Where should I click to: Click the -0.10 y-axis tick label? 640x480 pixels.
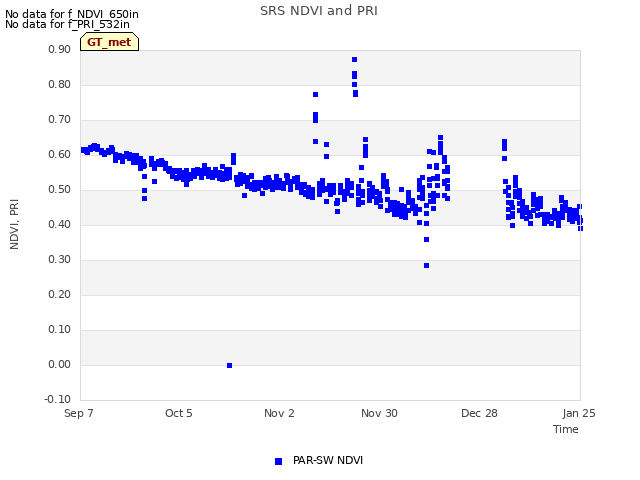click(x=58, y=399)
